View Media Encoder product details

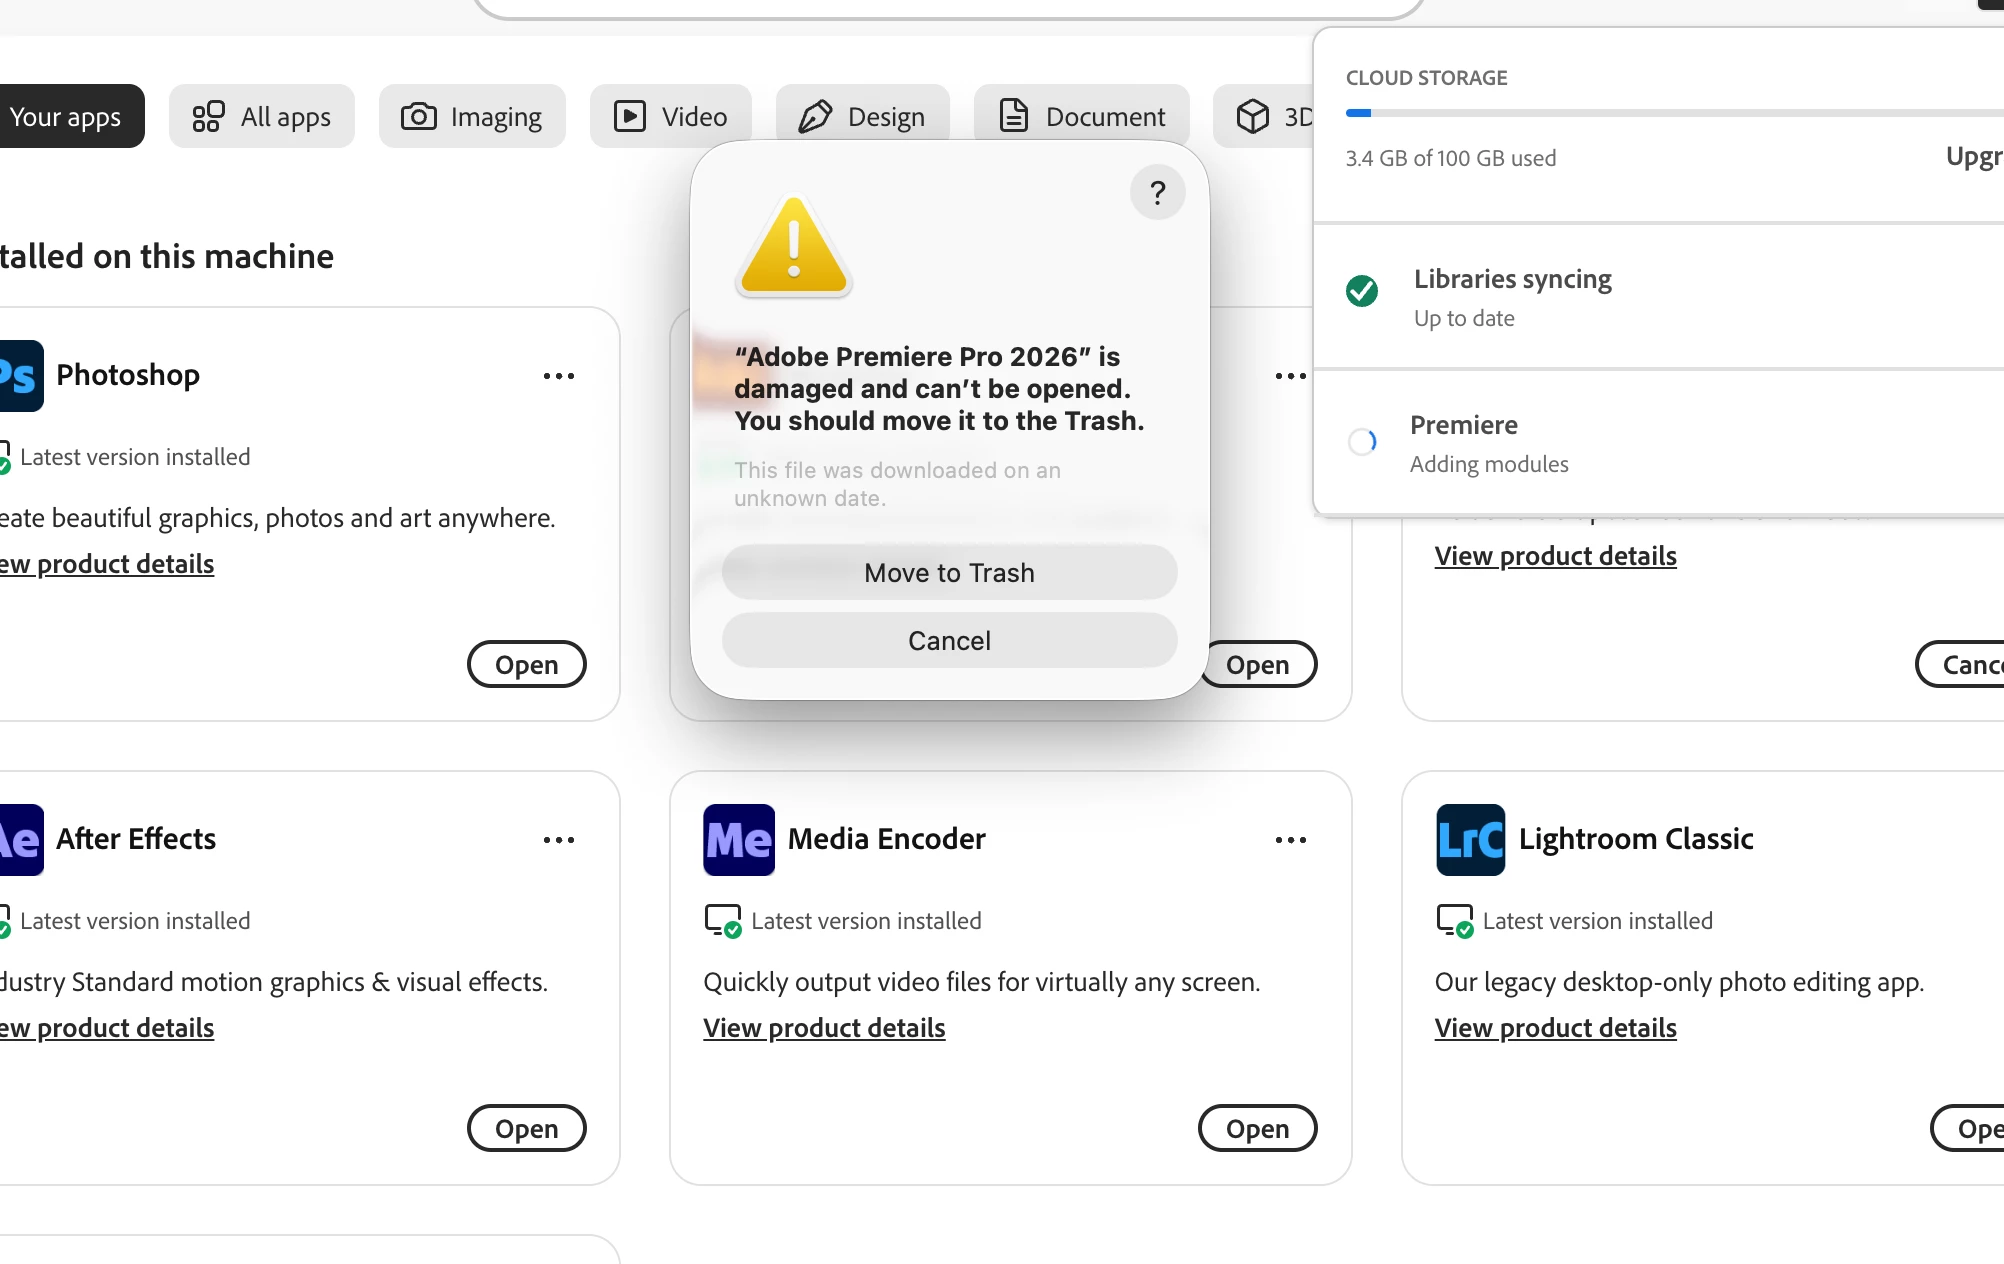[824, 1028]
